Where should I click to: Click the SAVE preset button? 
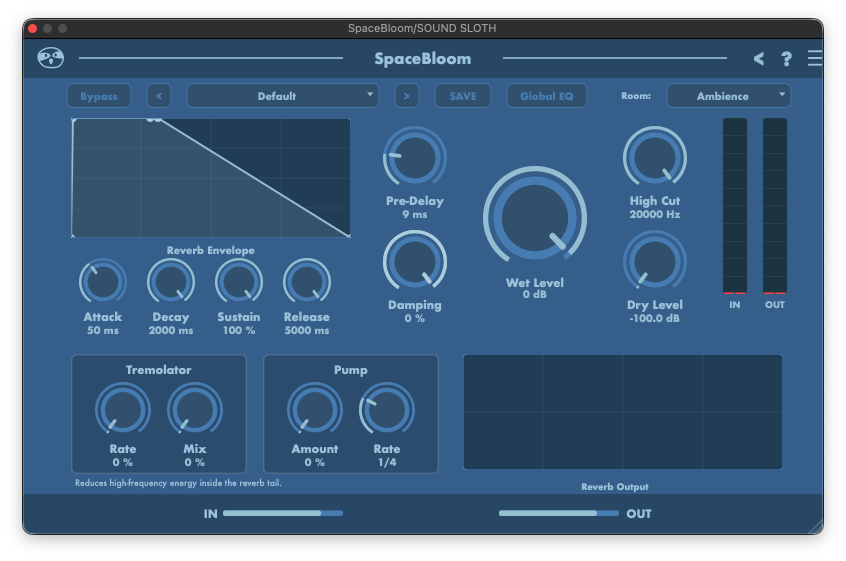click(463, 96)
